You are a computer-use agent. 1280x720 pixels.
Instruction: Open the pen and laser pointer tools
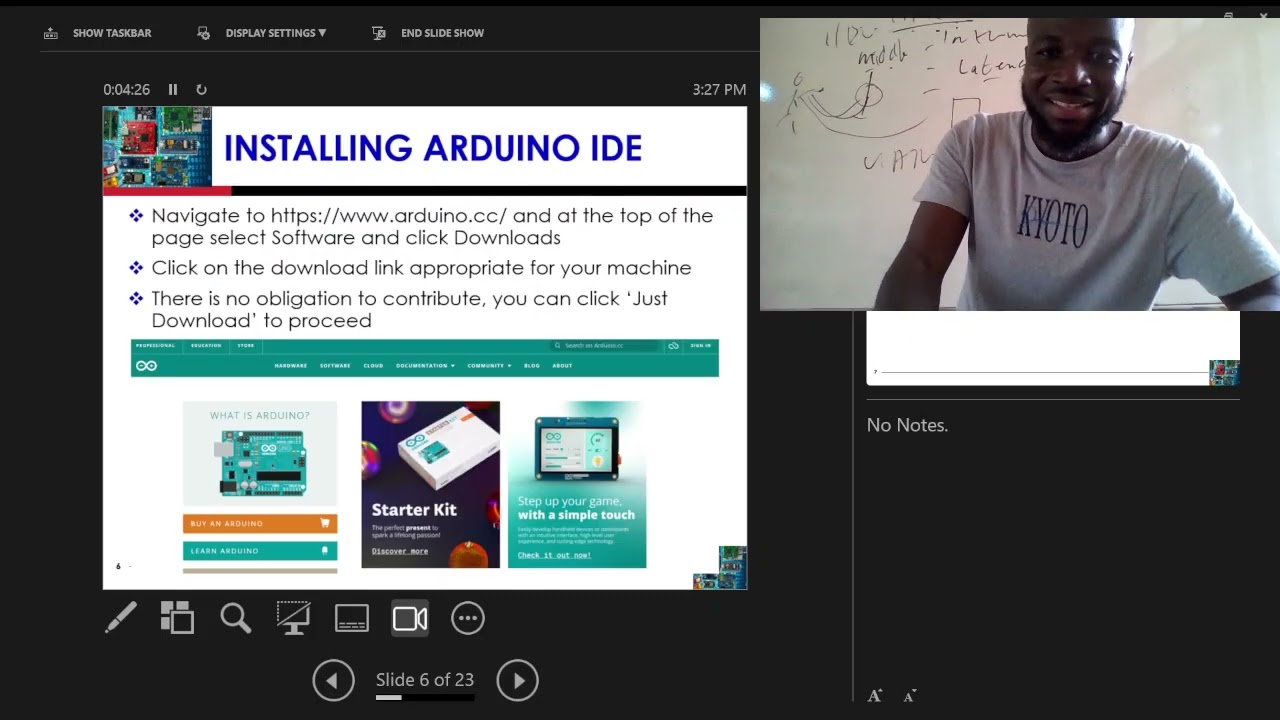[x=121, y=618]
